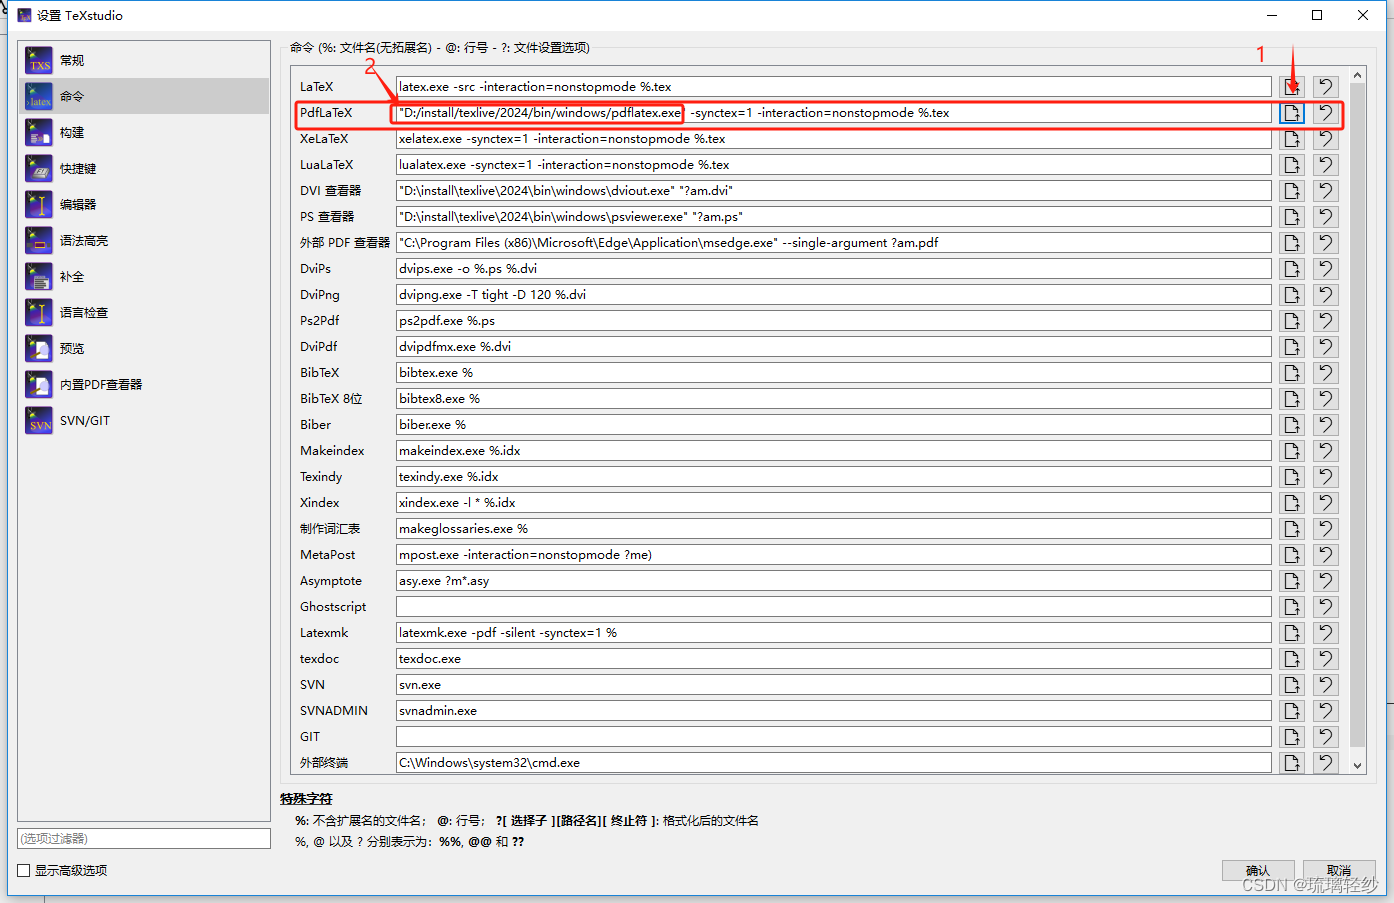
Task: Browse for DviPng executable file
Action: point(1292,295)
